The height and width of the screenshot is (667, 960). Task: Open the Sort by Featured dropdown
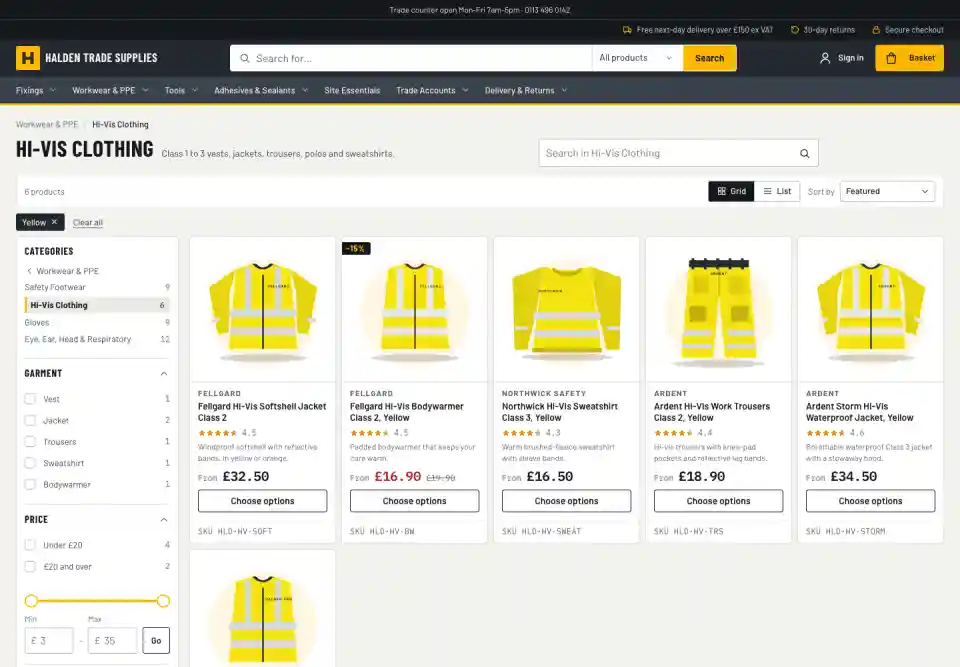pos(887,191)
